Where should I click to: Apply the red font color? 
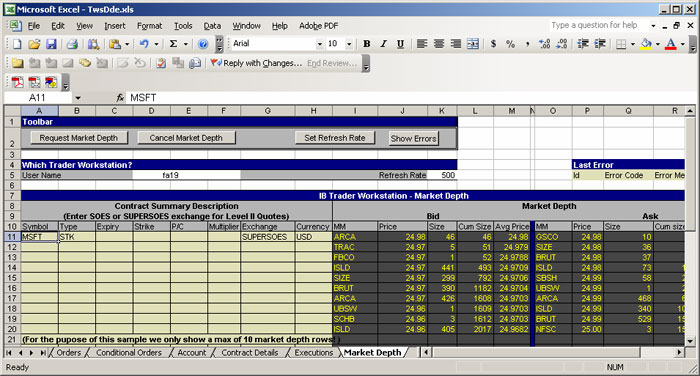coord(671,44)
